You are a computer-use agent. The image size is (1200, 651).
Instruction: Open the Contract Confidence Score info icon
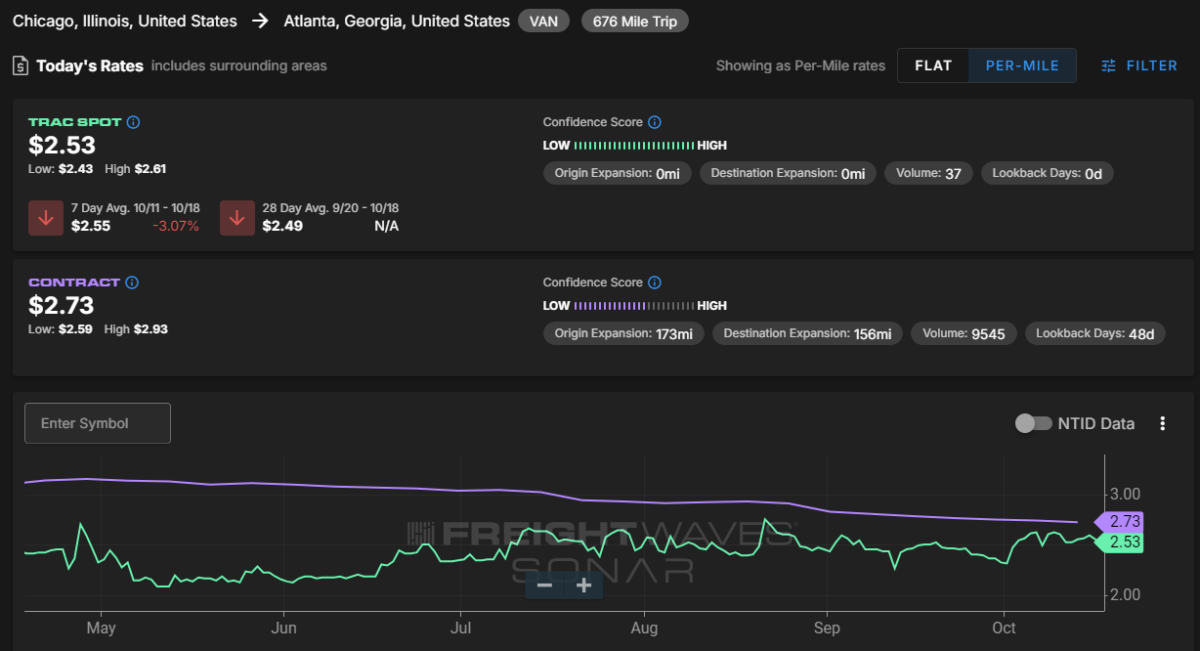pyautogui.click(x=655, y=283)
